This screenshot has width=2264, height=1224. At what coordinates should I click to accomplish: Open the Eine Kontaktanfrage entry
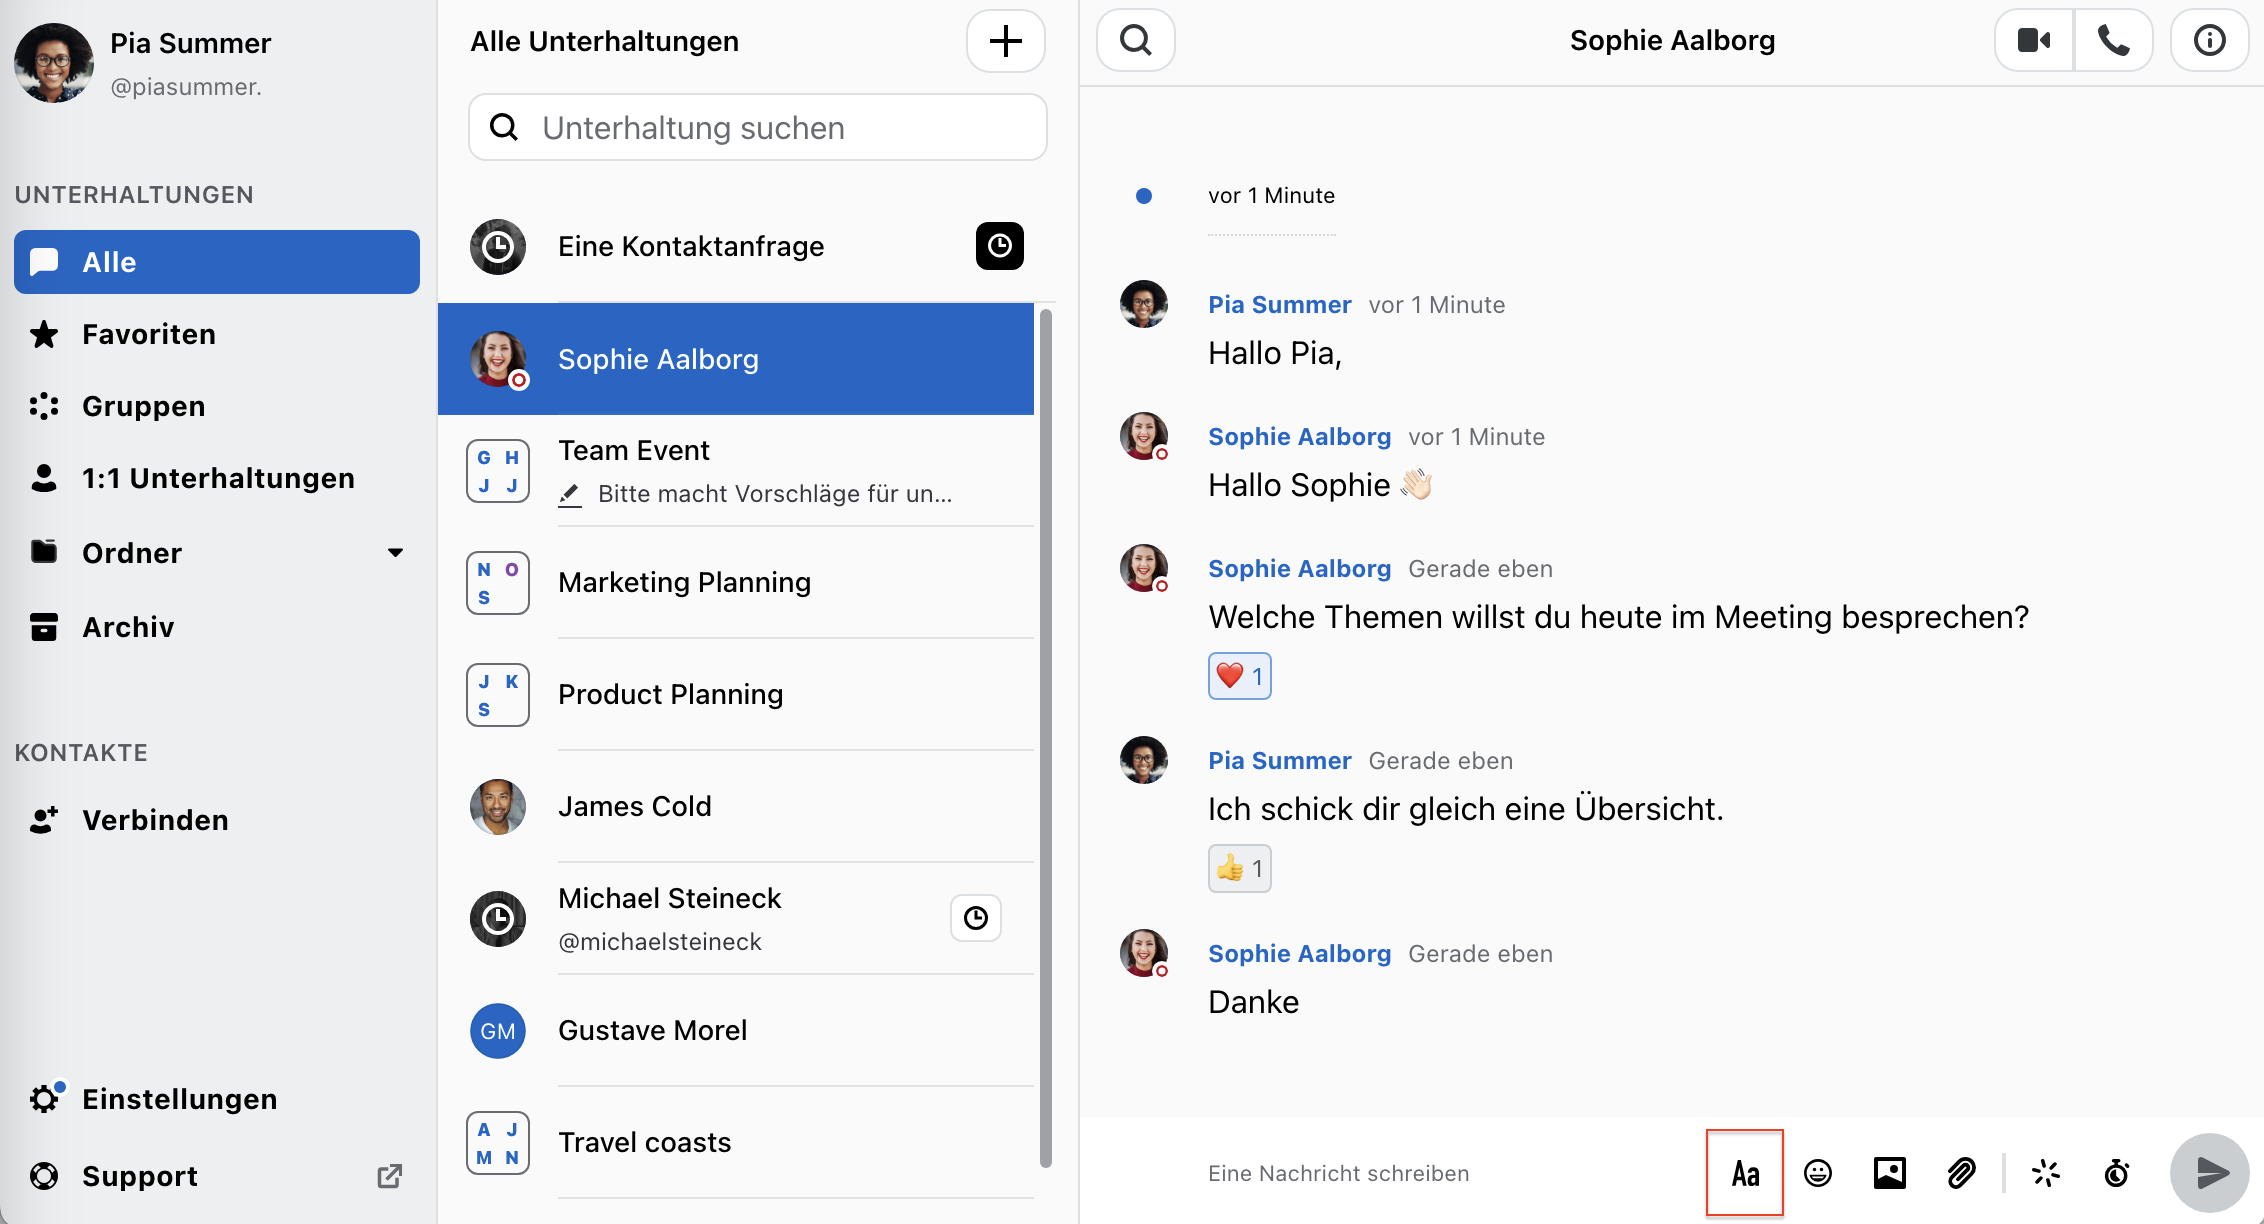pyautogui.click(x=746, y=246)
